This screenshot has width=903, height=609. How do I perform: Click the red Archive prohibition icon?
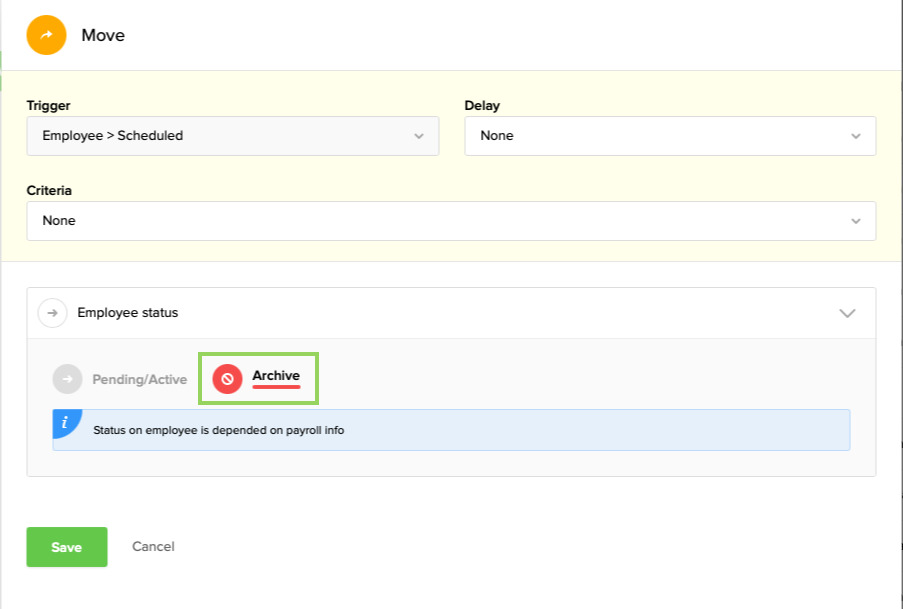pos(225,377)
